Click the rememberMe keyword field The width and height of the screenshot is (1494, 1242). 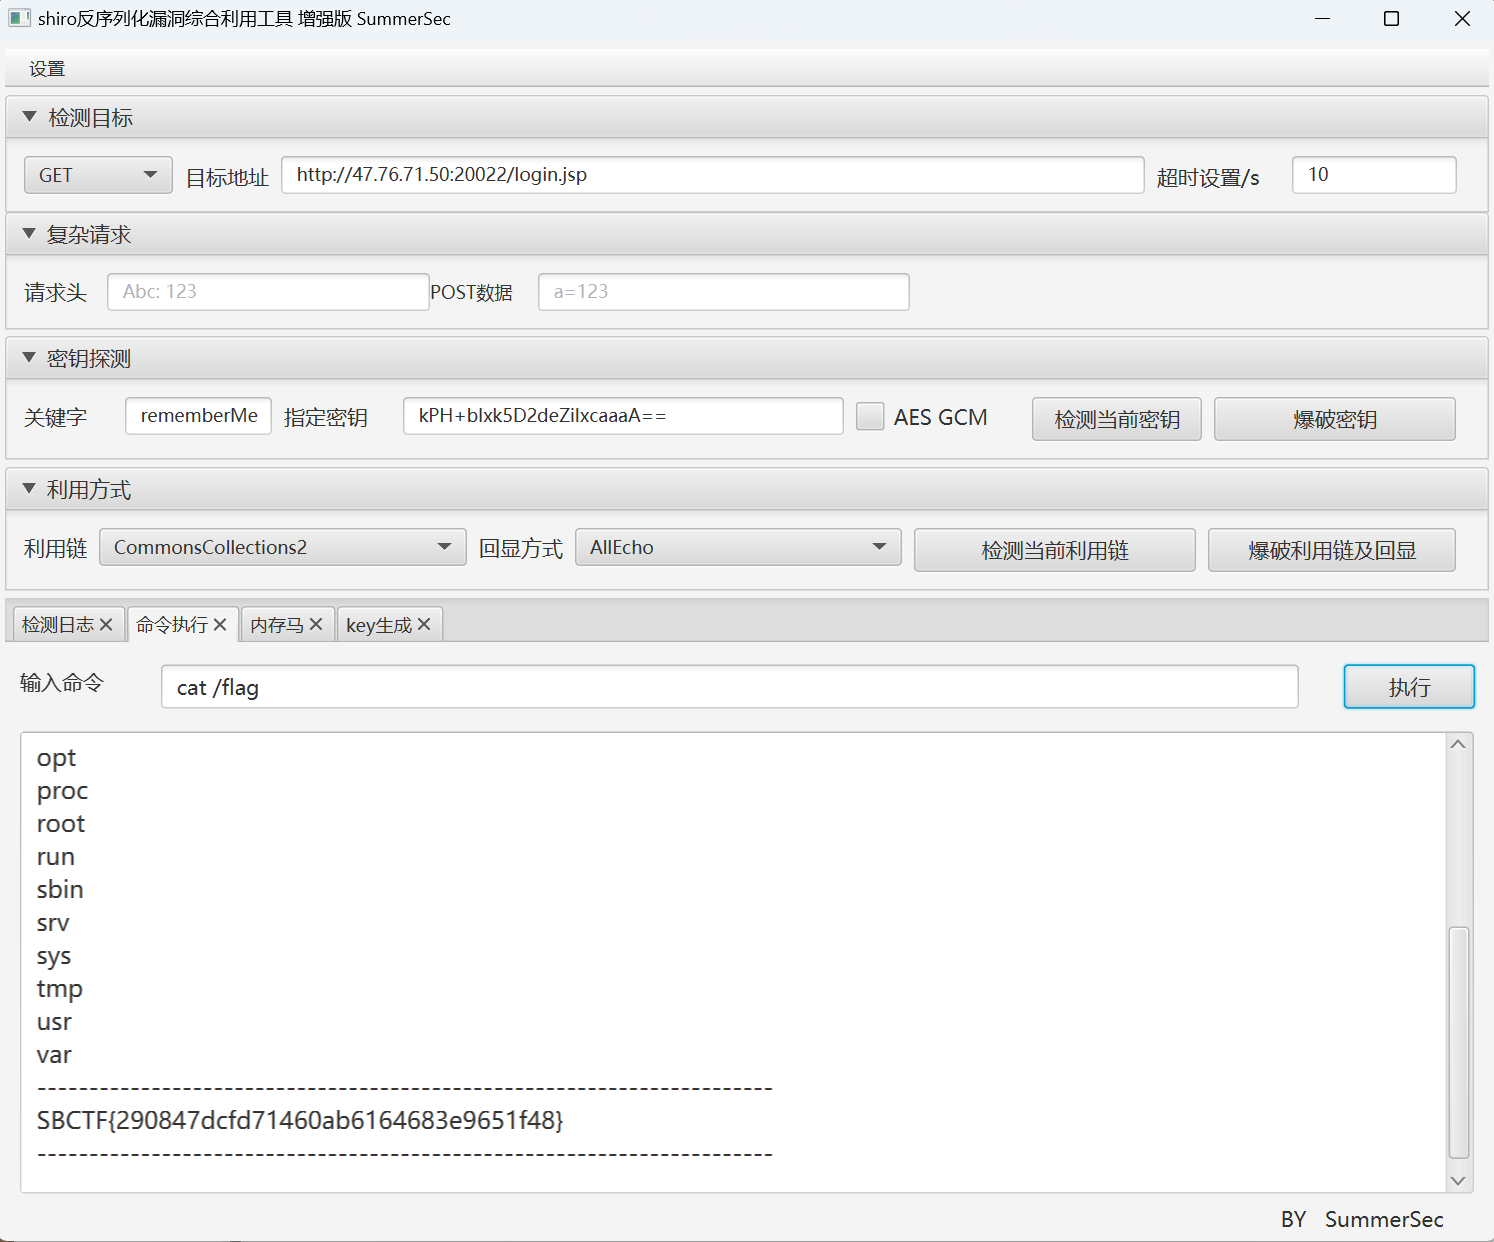198,416
